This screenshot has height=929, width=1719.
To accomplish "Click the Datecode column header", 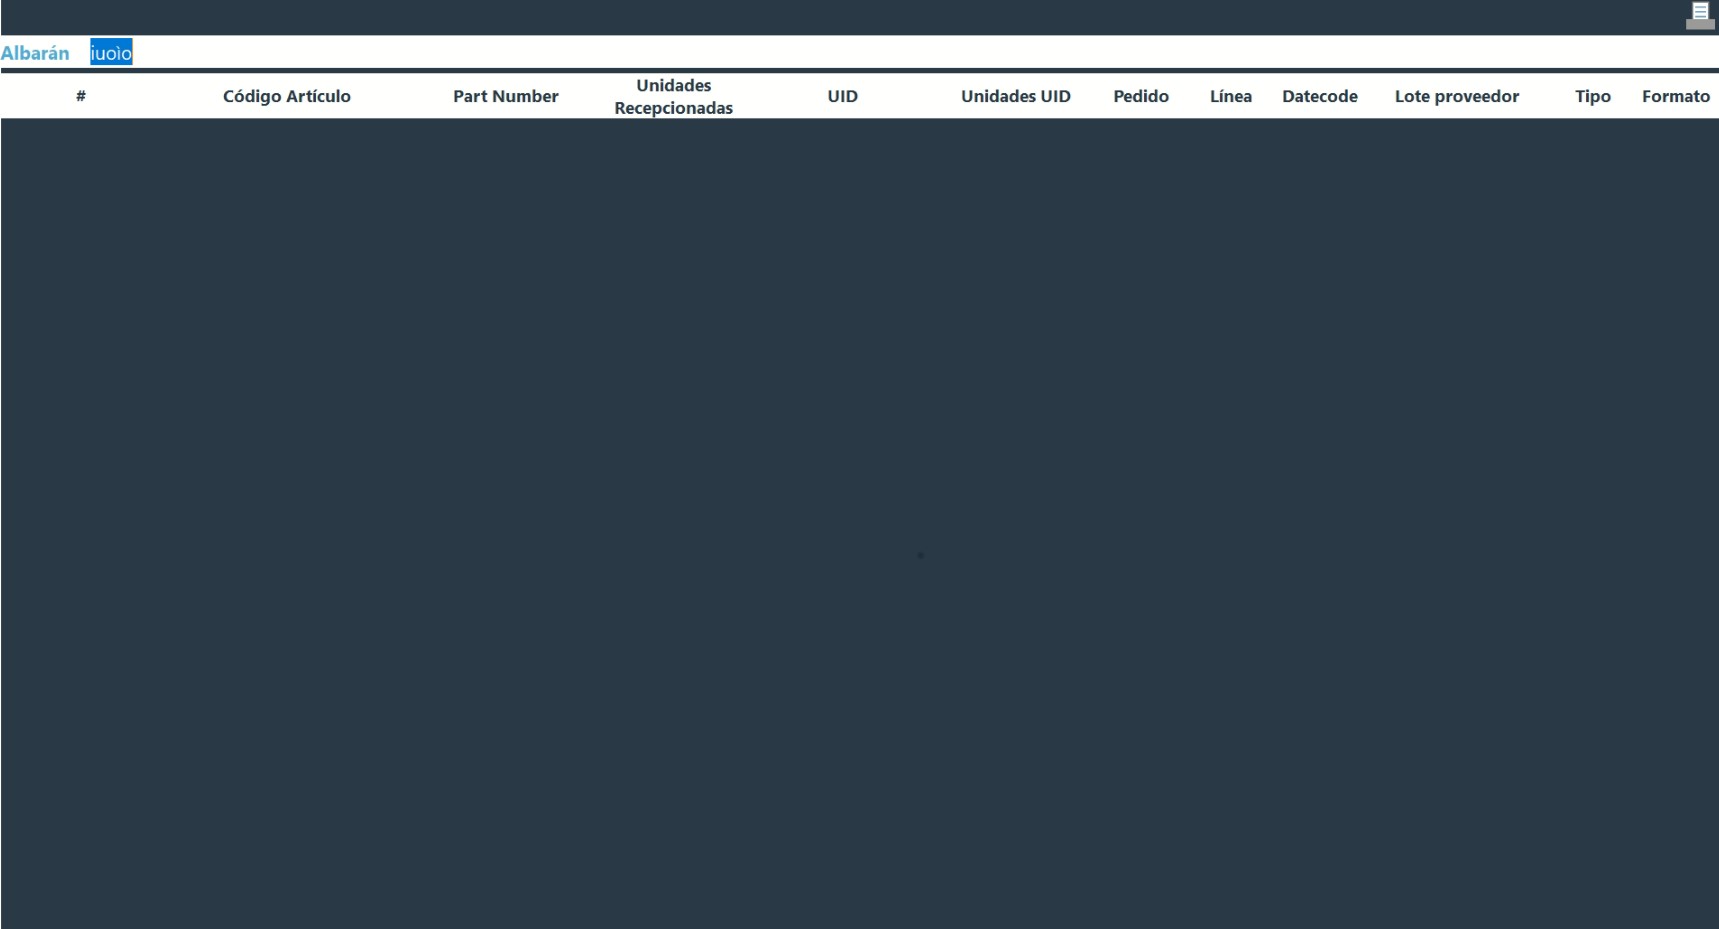I will [x=1319, y=96].
